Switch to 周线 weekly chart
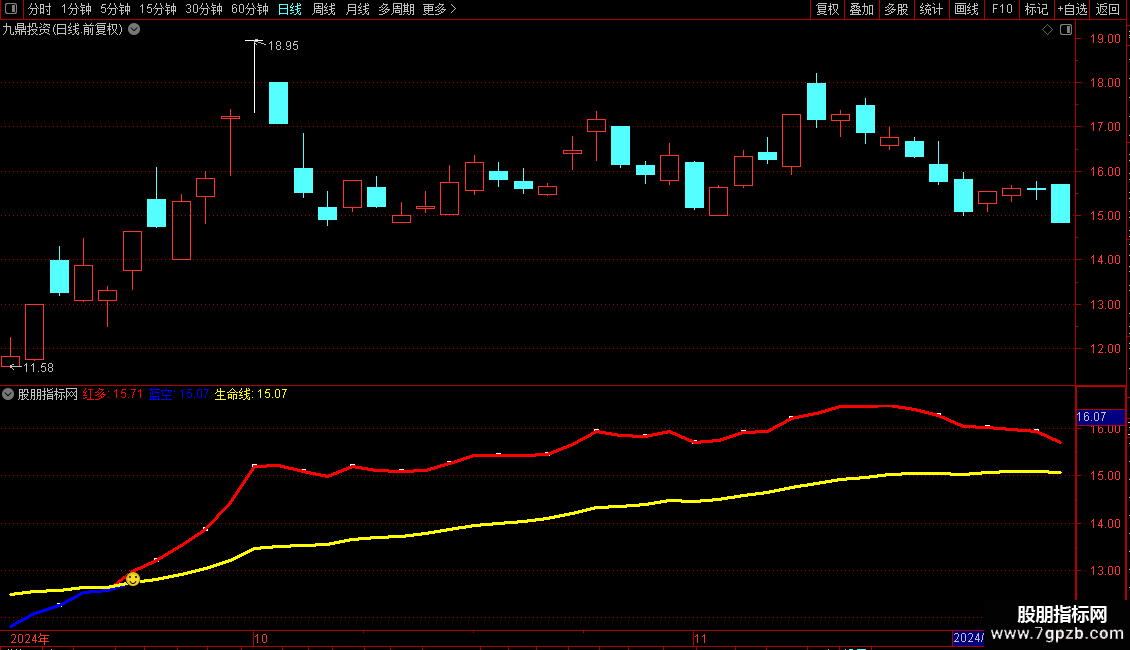1130x650 pixels. [x=324, y=9]
